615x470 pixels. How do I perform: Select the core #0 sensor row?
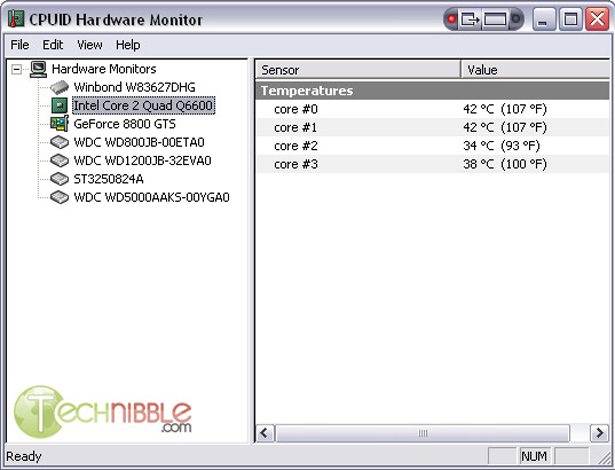[433, 109]
